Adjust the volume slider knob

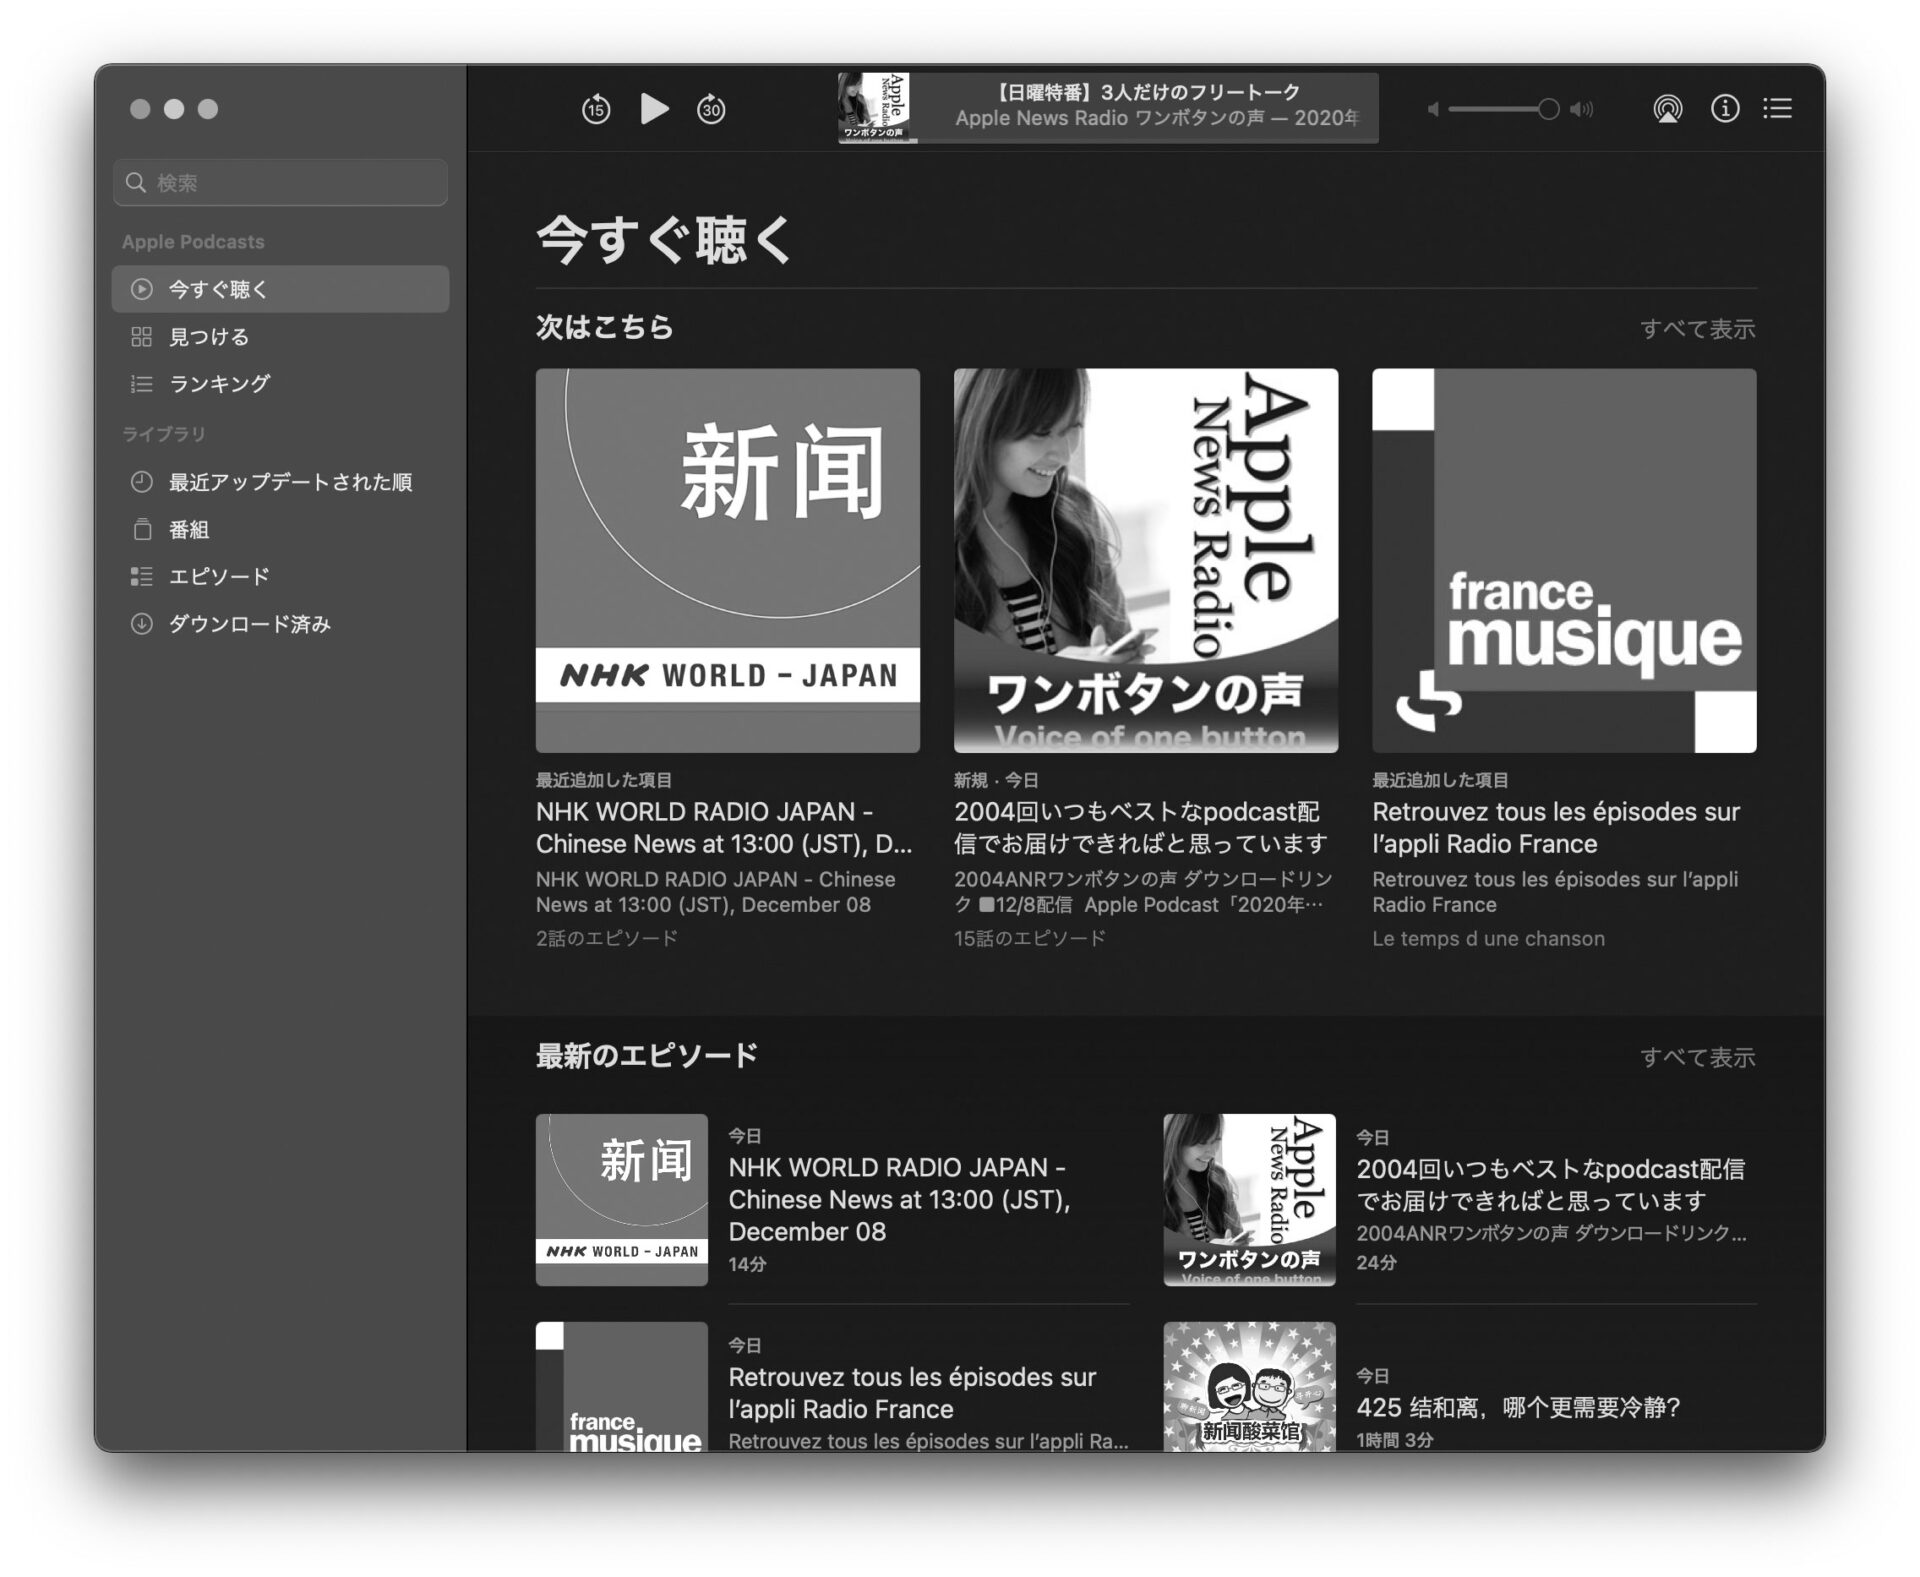coord(1548,109)
